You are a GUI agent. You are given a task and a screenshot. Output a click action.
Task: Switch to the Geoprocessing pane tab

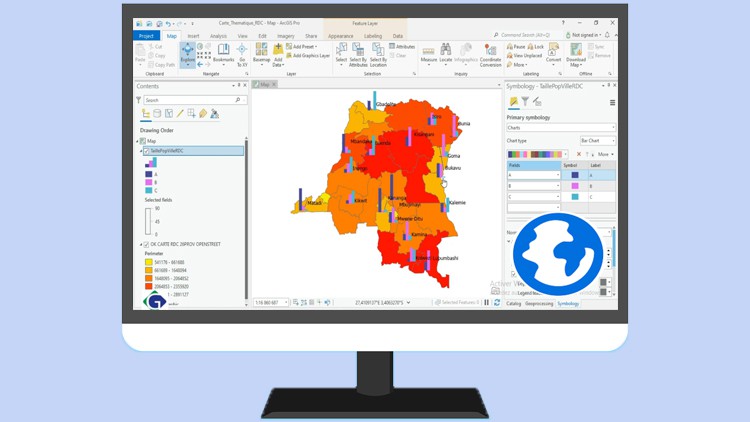539,303
